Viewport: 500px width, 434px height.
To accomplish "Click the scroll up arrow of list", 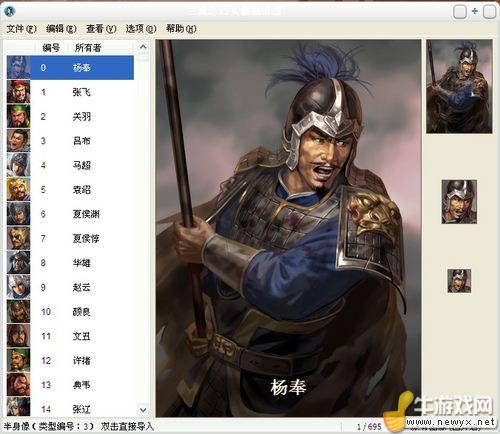I will coord(143,47).
